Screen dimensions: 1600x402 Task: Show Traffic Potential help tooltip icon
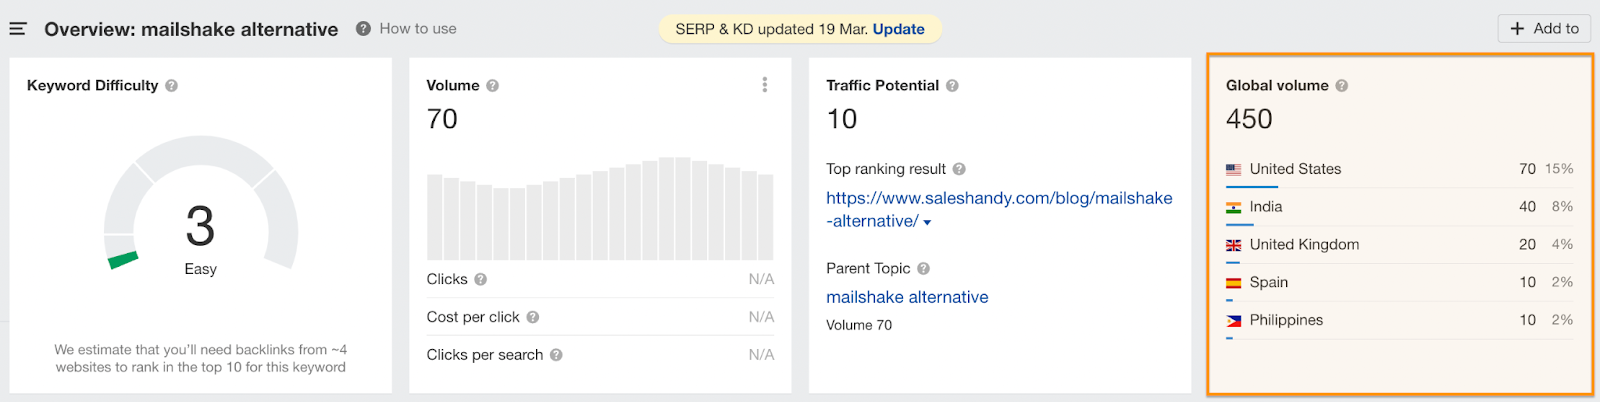click(x=952, y=86)
